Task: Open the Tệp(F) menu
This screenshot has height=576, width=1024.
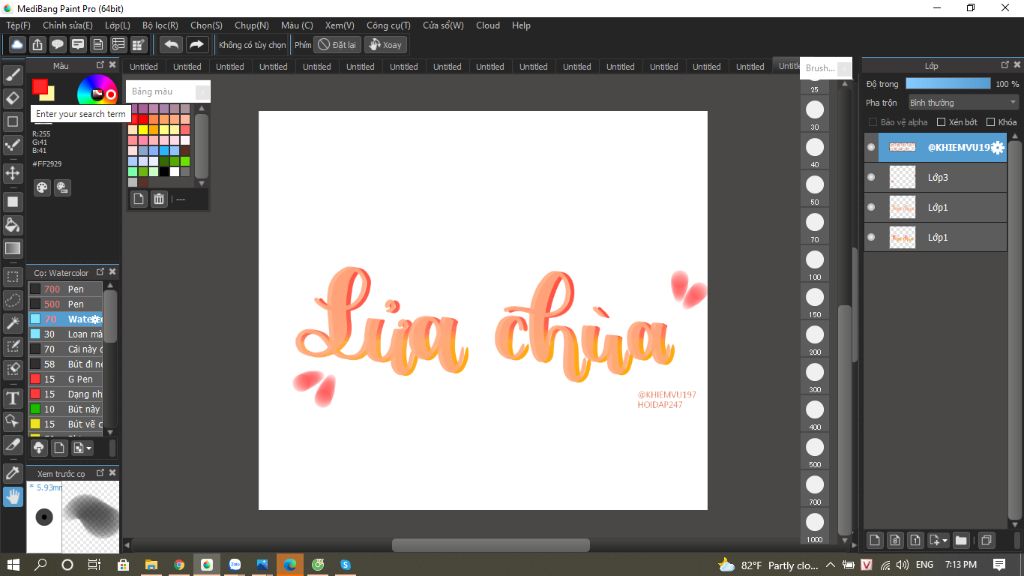Action: coord(18,25)
